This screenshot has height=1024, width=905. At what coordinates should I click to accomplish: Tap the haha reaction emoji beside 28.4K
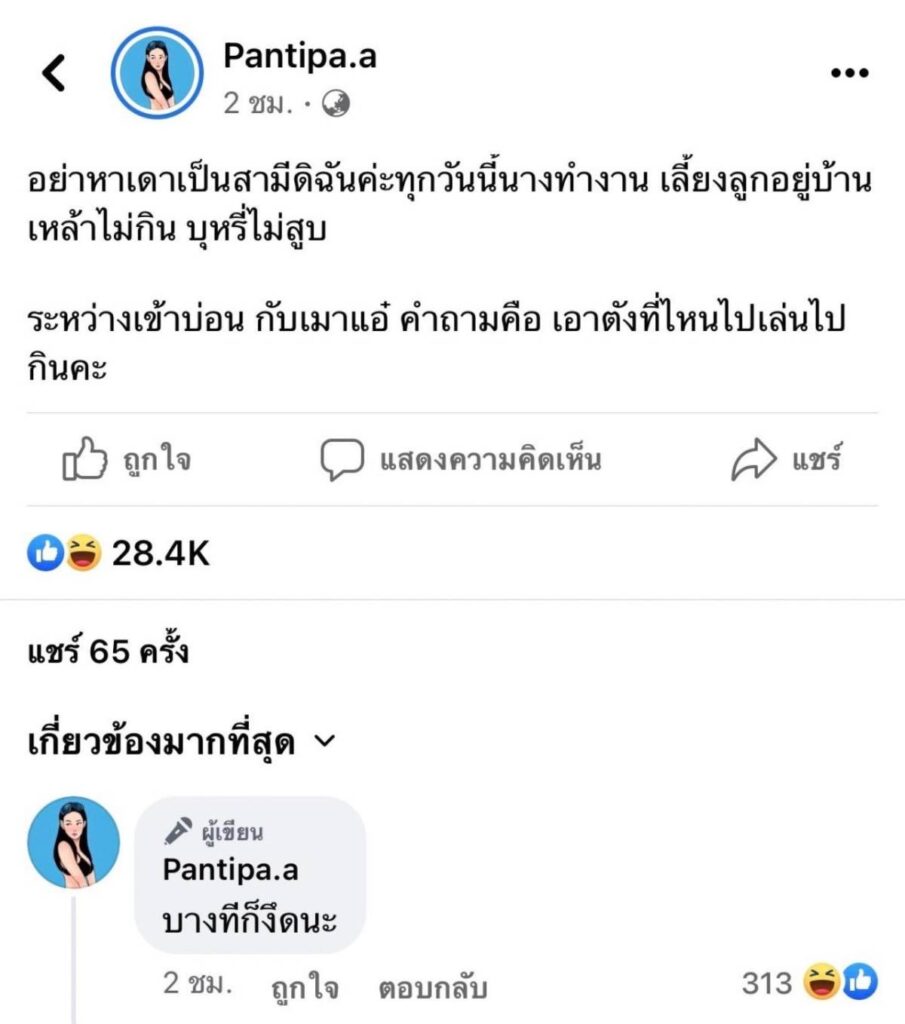click(x=85, y=552)
